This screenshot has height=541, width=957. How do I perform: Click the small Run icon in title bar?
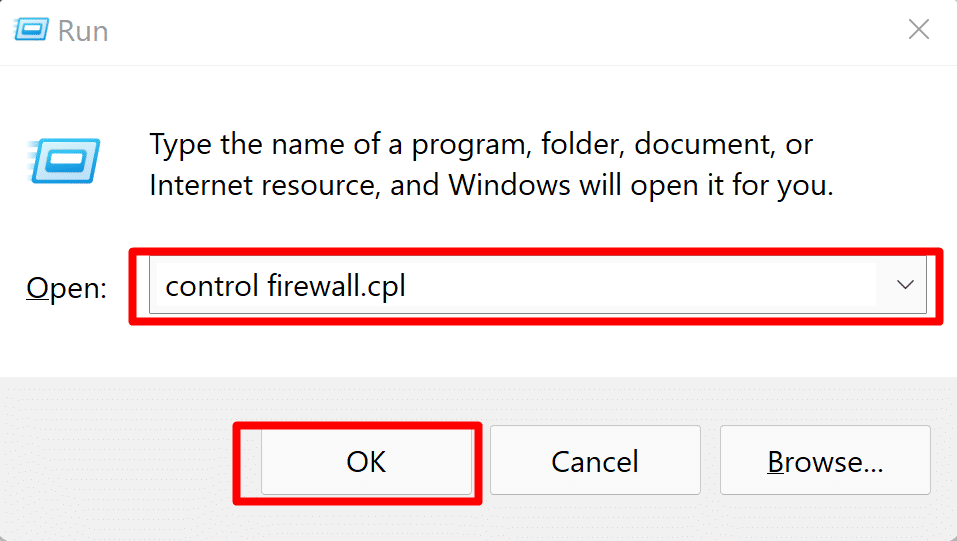pos(32,29)
